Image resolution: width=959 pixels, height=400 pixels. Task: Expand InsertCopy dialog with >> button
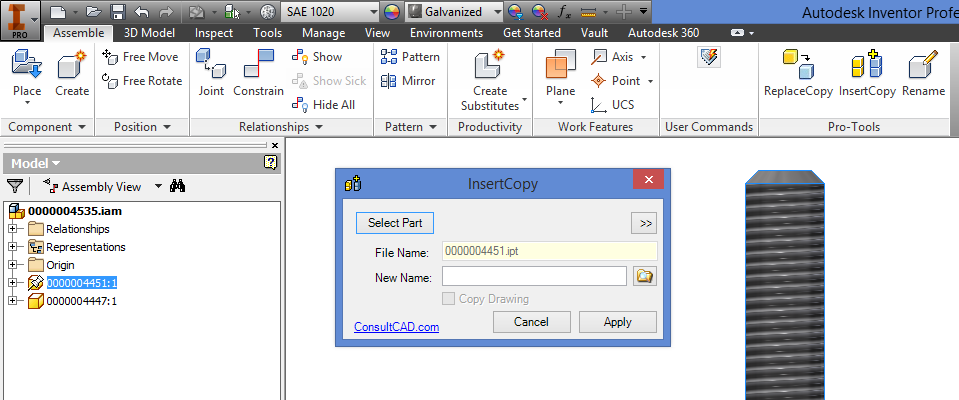[644, 223]
